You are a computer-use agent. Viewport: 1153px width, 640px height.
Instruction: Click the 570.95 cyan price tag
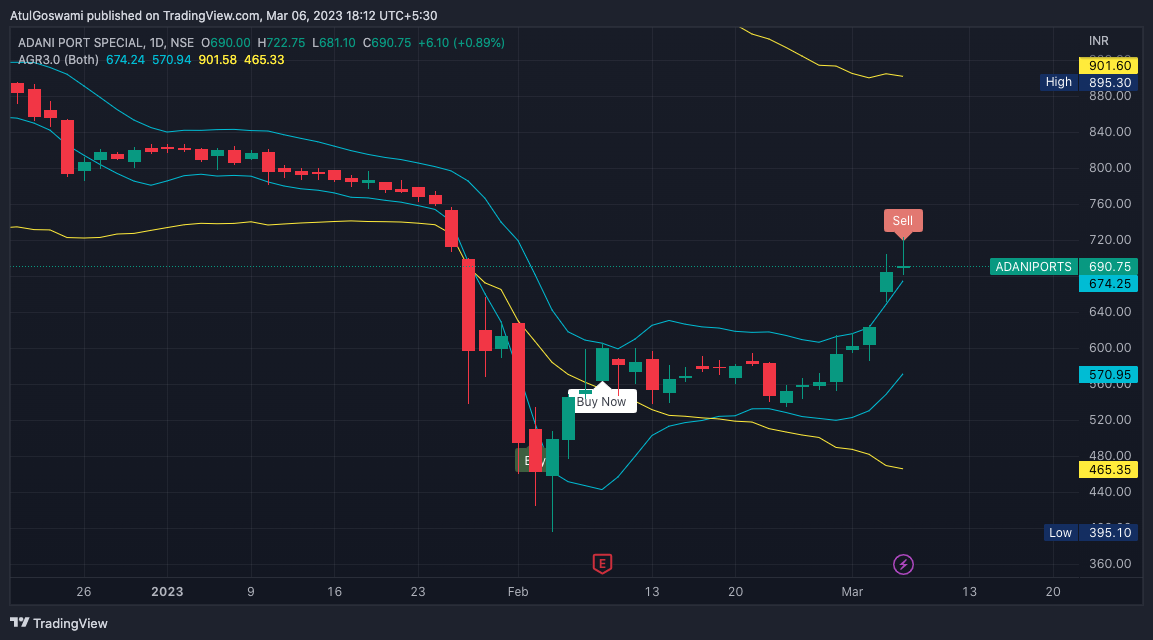(1109, 374)
